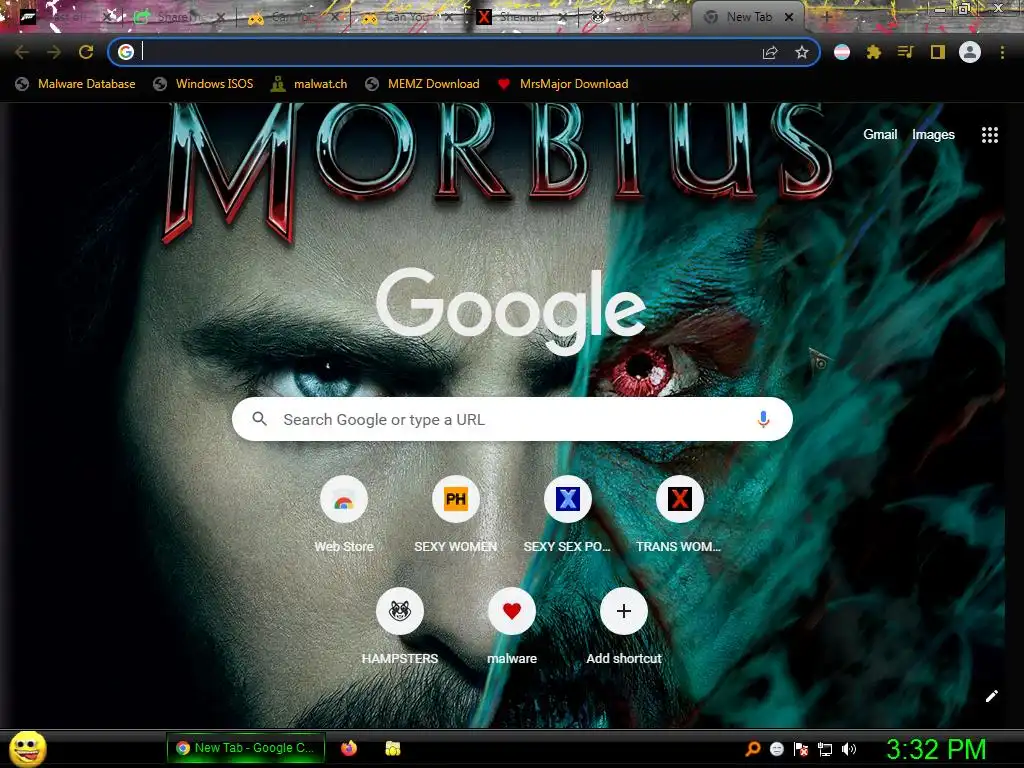The width and height of the screenshot is (1024, 768).
Task: Share this page using the share icon
Action: tap(770, 53)
